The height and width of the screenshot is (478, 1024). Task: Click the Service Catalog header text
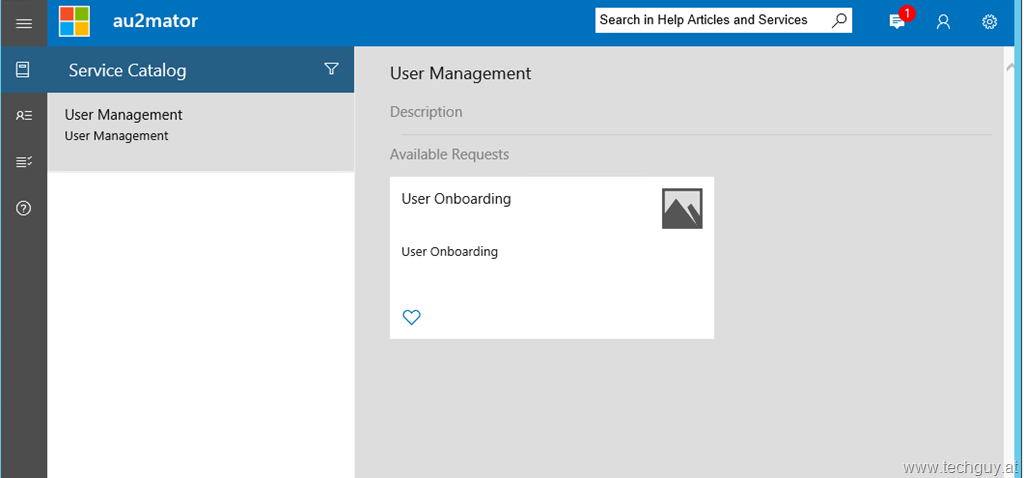click(x=127, y=71)
